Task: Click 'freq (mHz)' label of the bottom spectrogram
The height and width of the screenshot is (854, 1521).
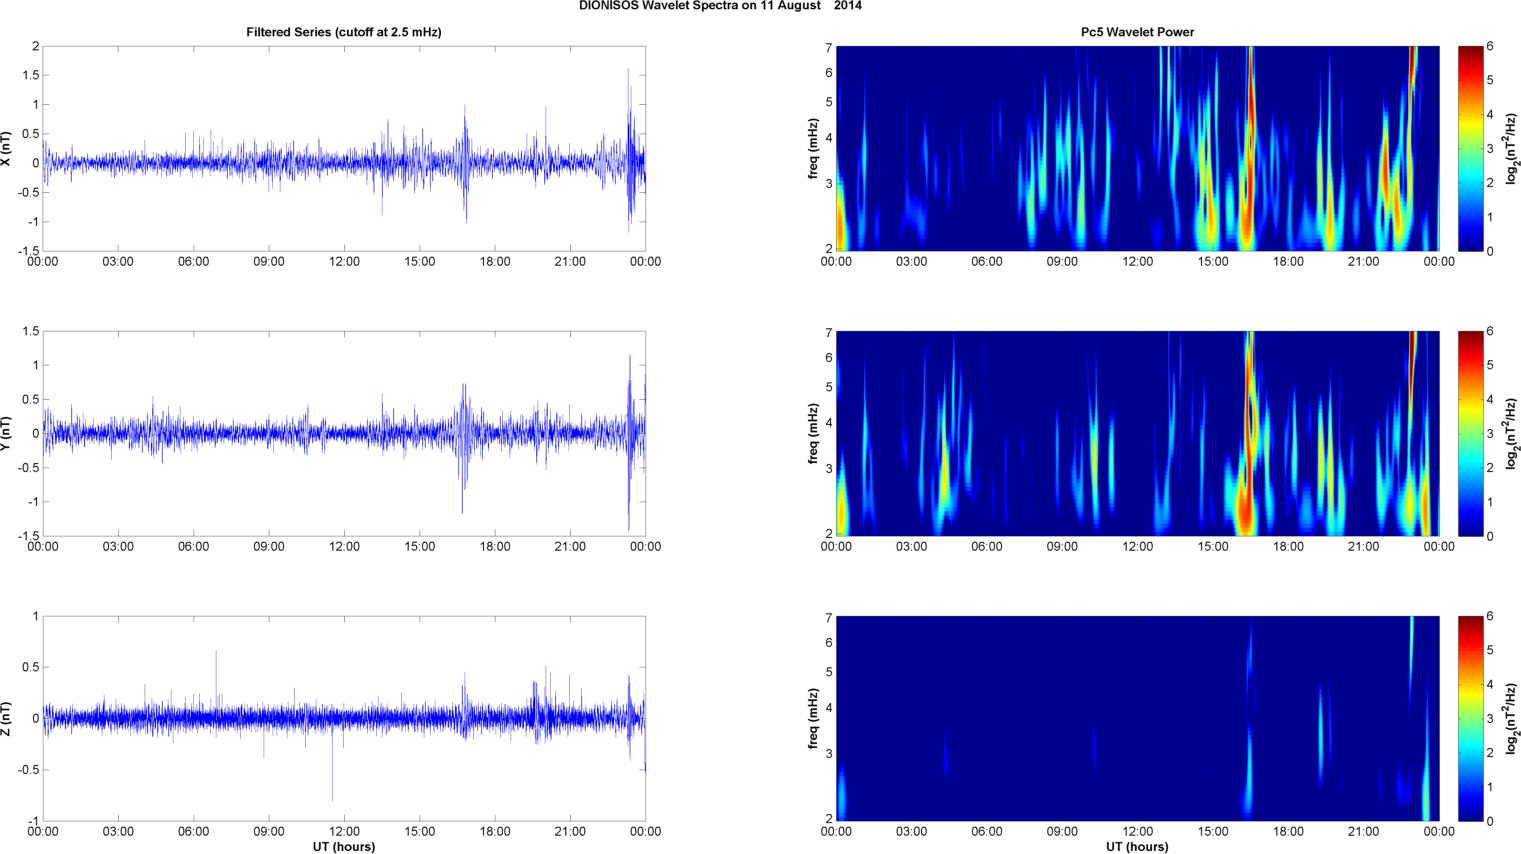Action: (814, 718)
